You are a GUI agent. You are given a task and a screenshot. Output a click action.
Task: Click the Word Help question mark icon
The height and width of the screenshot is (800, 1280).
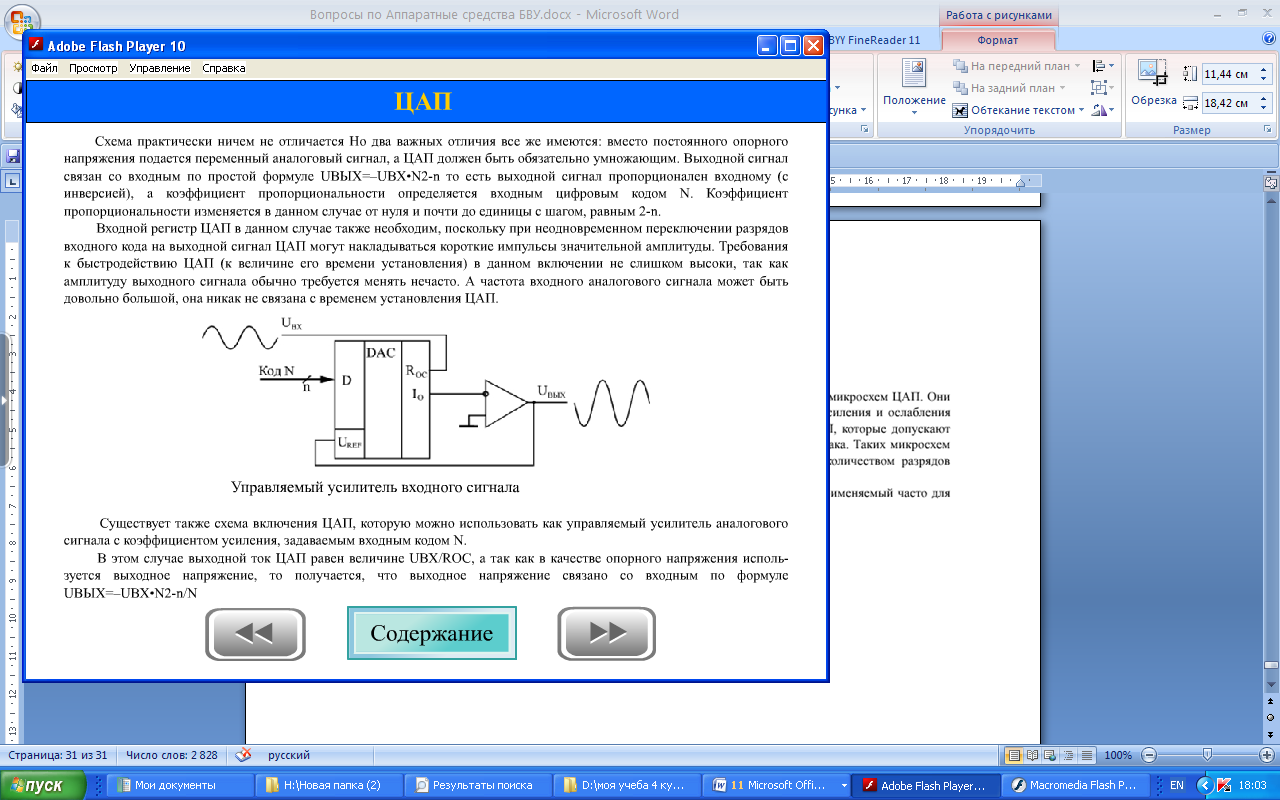pyautogui.click(x=1269, y=39)
